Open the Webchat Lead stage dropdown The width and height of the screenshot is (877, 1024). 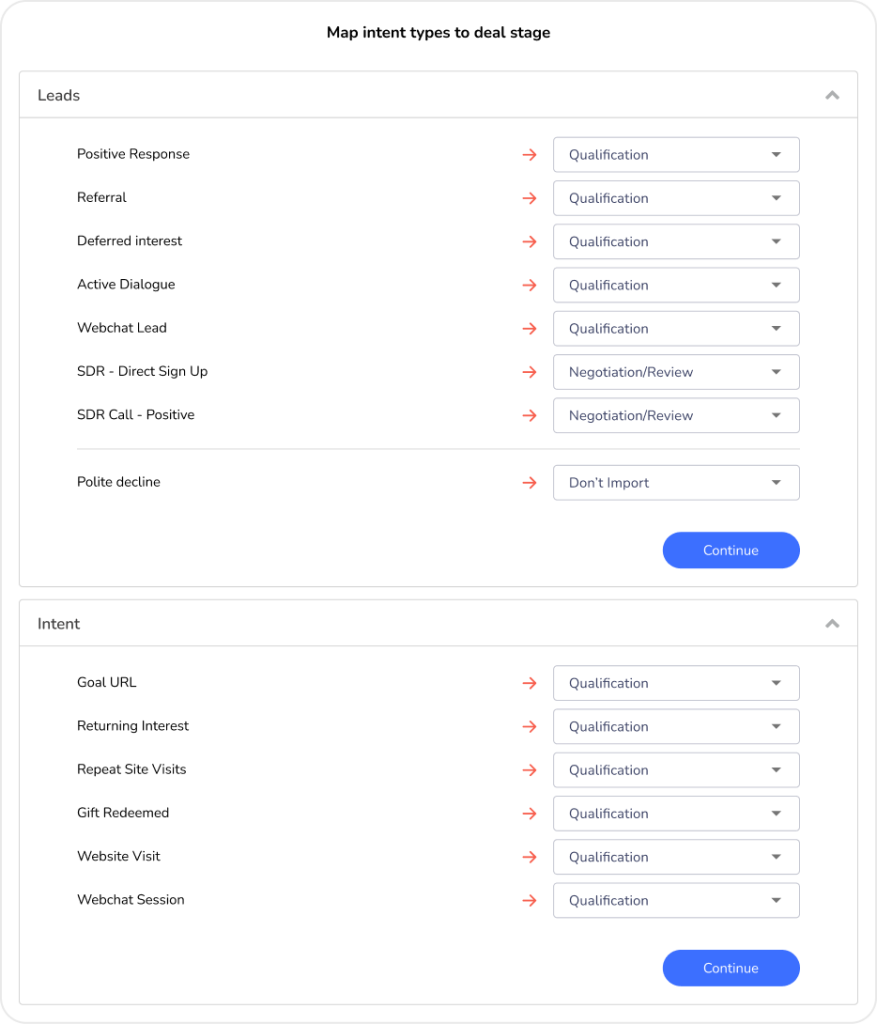(x=676, y=329)
